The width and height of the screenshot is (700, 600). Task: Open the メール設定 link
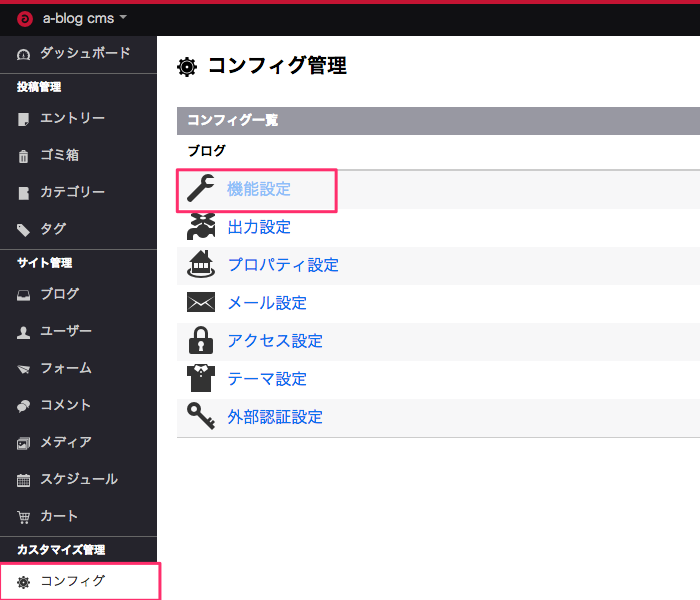267,303
